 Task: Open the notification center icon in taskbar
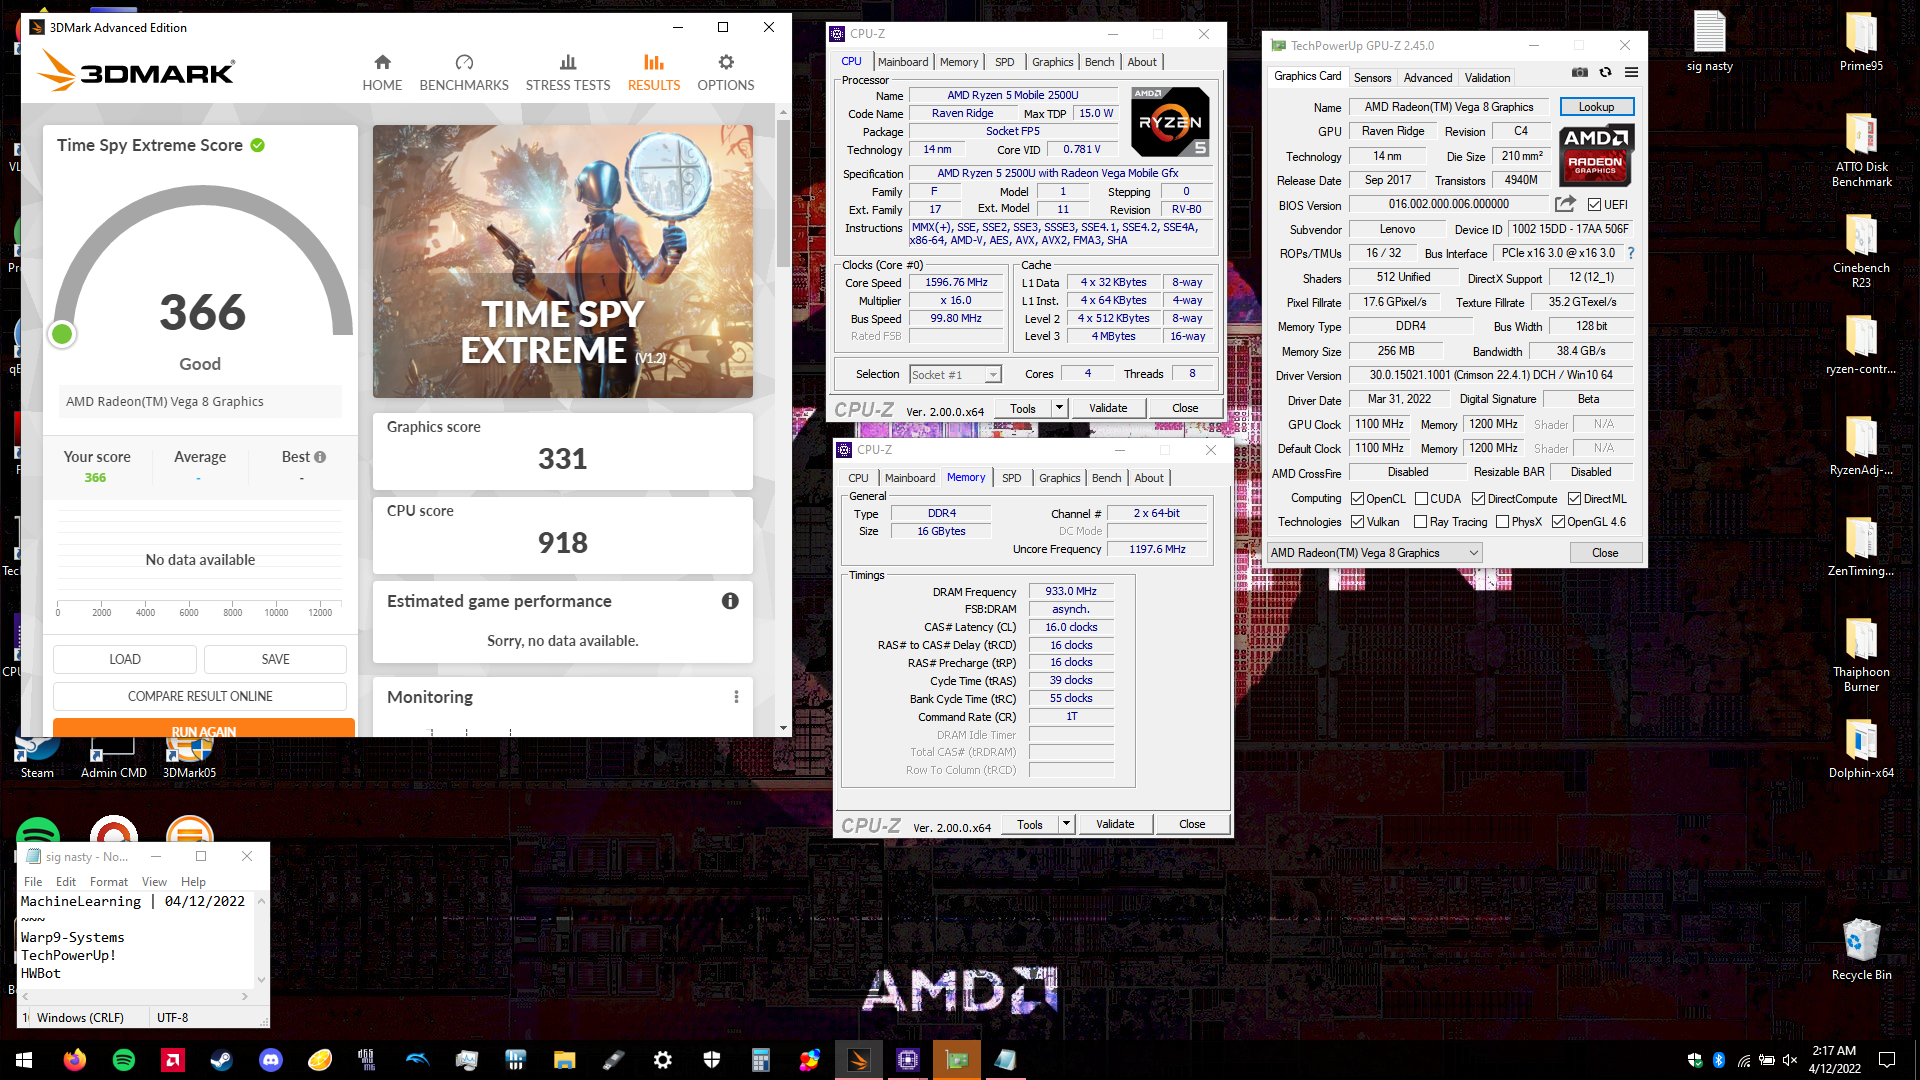tap(1887, 1060)
